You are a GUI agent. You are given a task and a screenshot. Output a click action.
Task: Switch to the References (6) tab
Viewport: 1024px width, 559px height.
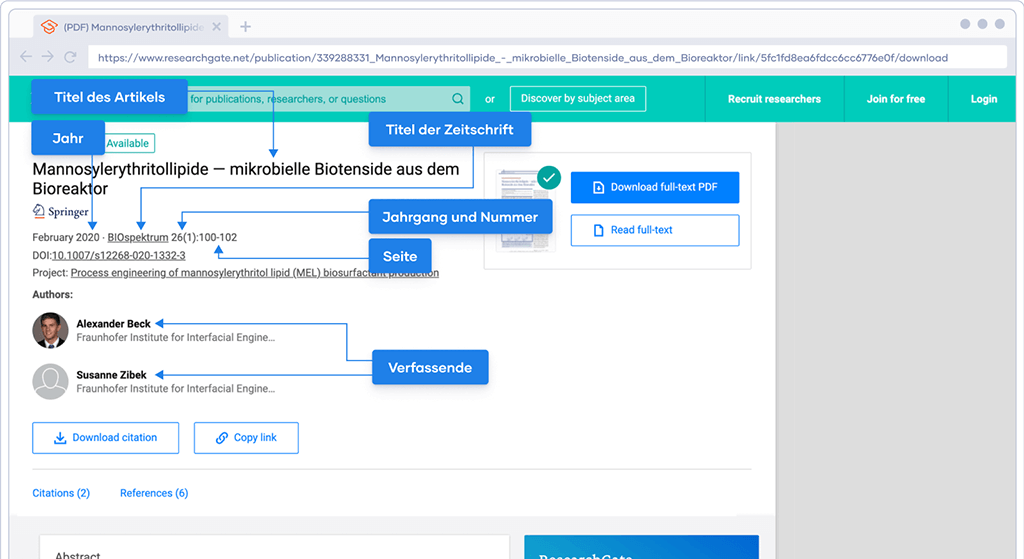coord(154,493)
